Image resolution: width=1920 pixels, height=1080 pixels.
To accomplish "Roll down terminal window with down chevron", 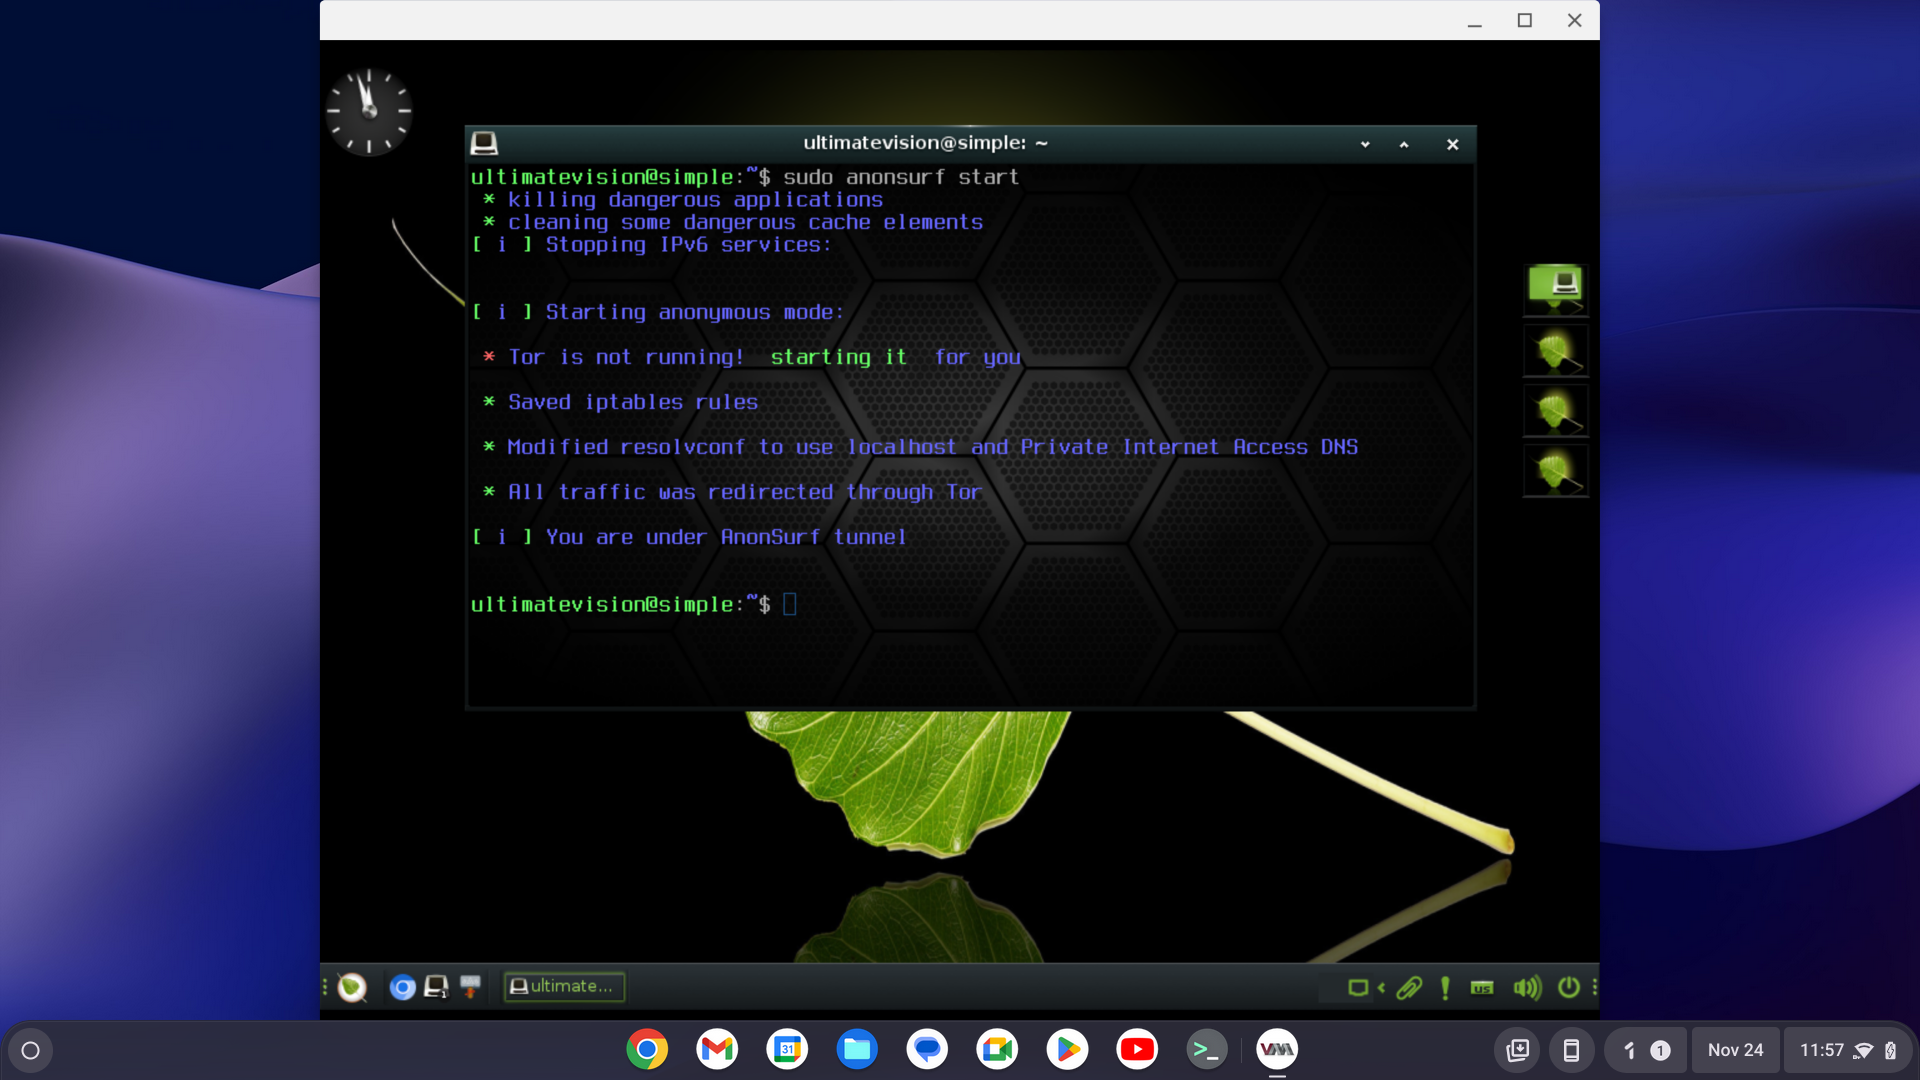I will (x=1365, y=145).
